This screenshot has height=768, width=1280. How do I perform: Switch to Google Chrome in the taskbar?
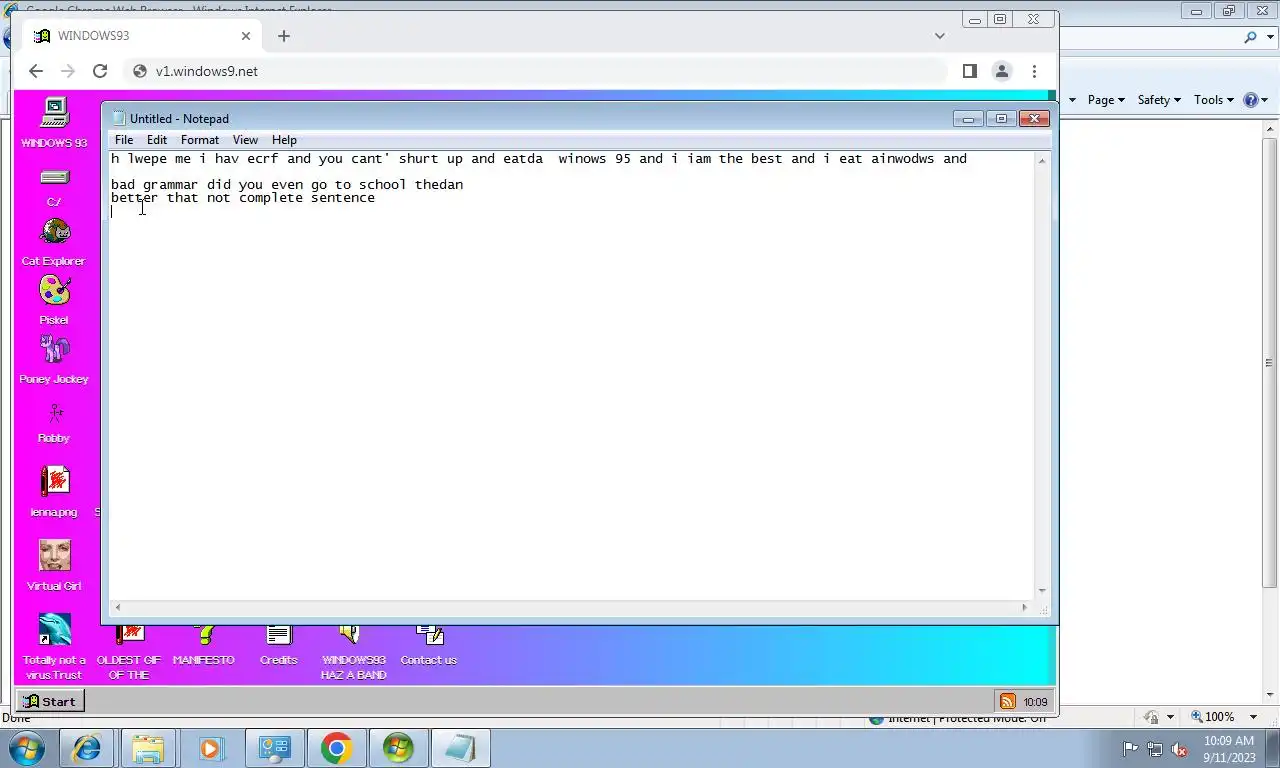[x=336, y=748]
